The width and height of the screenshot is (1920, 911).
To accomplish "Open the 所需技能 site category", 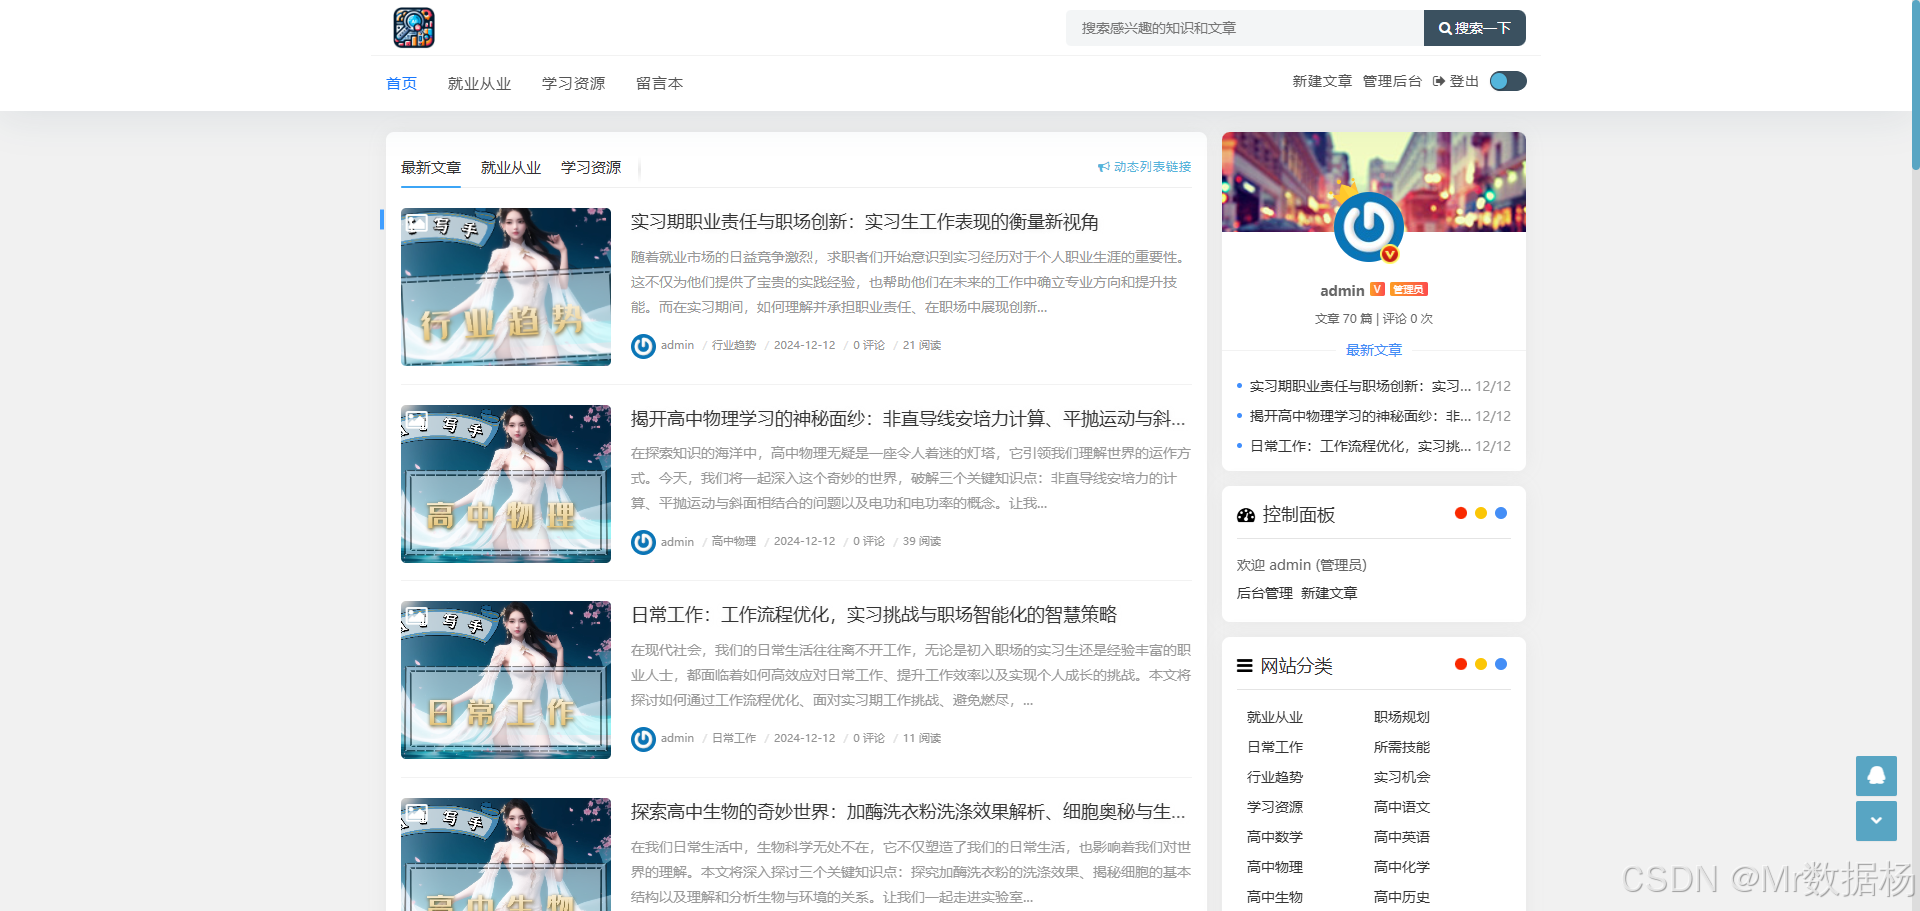I will coord(1402,747).
